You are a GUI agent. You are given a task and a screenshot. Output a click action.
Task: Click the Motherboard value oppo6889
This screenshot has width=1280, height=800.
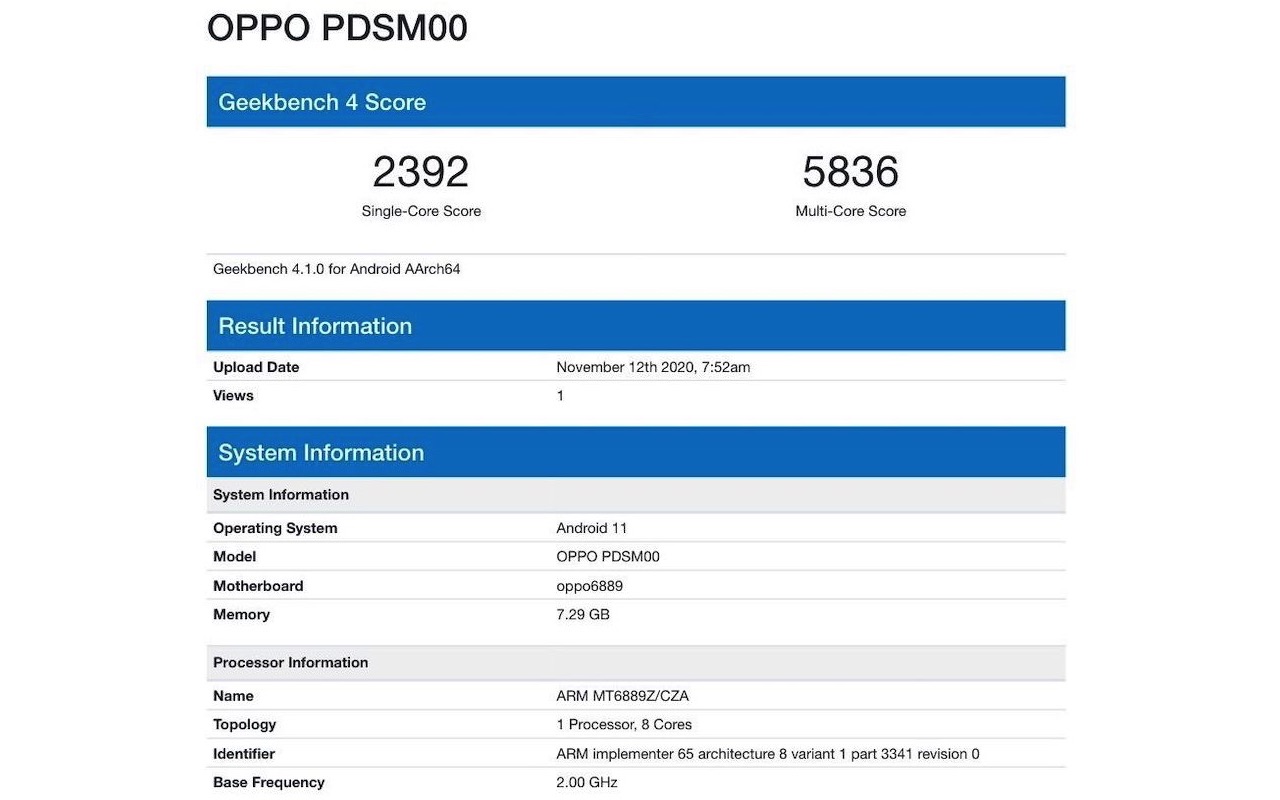590,585
